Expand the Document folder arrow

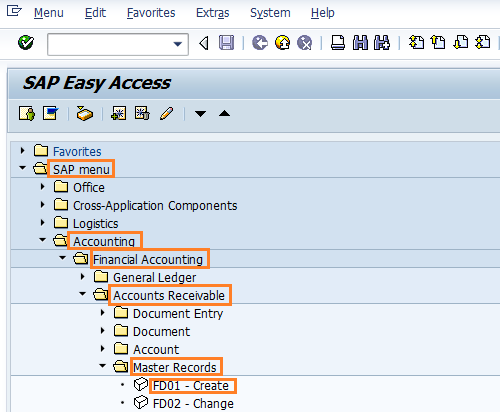tap(103, 331)
